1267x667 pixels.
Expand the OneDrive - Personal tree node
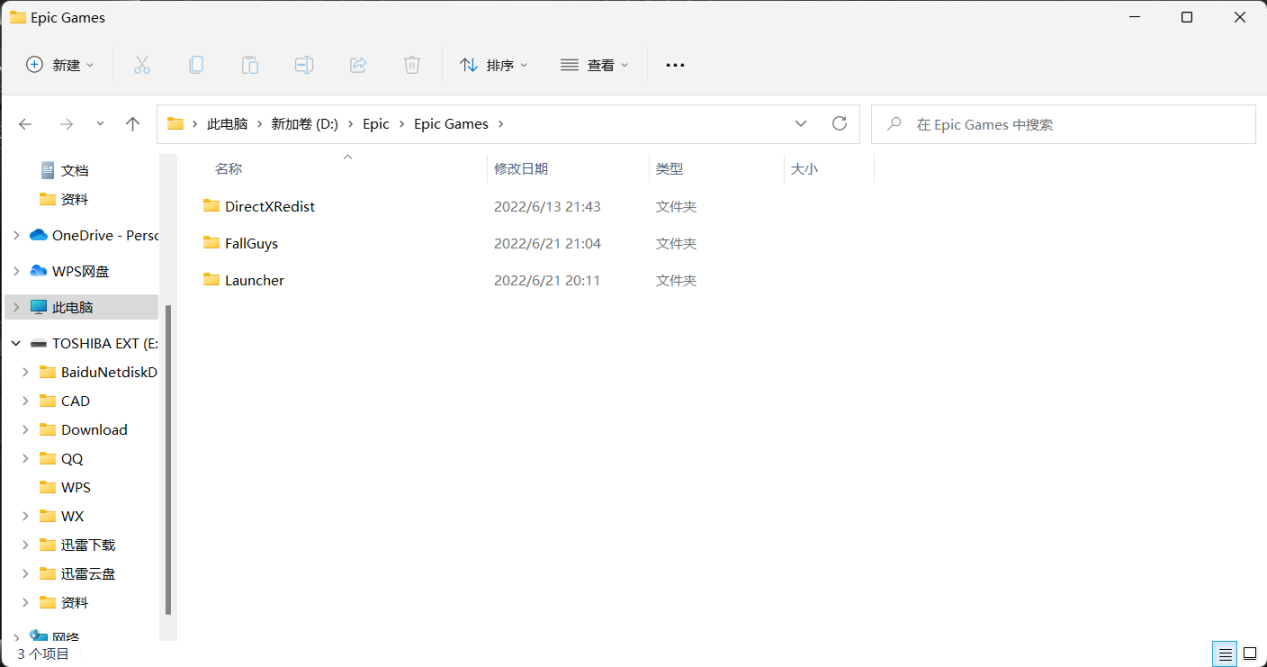16,235
